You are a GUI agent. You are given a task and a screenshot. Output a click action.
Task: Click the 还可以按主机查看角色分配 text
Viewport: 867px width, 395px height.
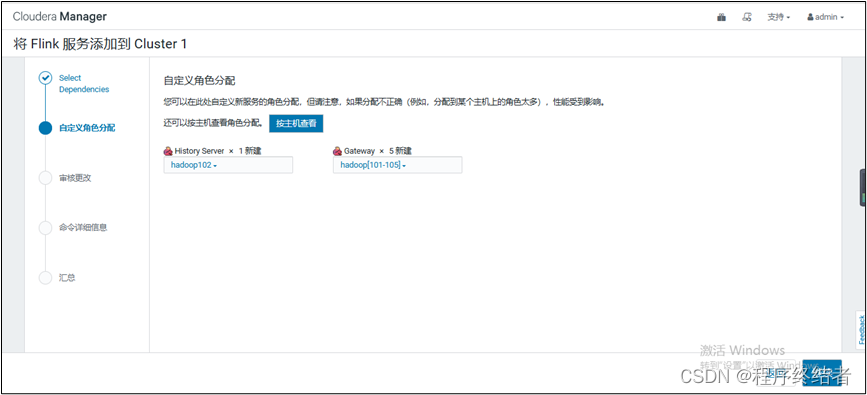213,123
